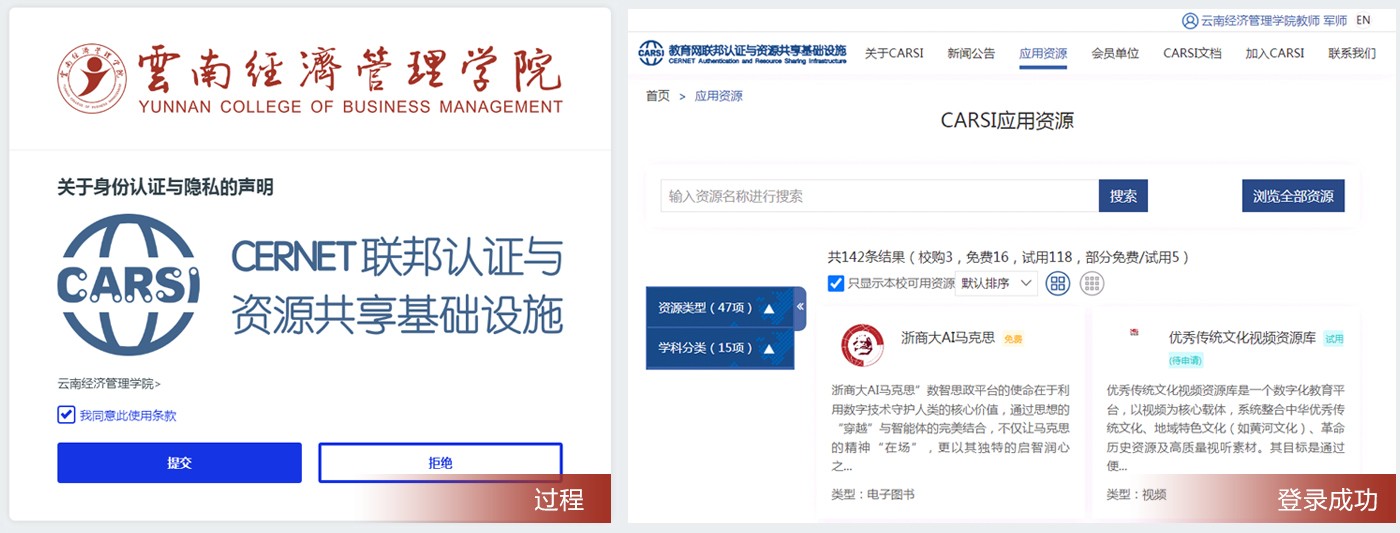
Task: Click 类型：电子图书 text
Action: pos(873,494)
